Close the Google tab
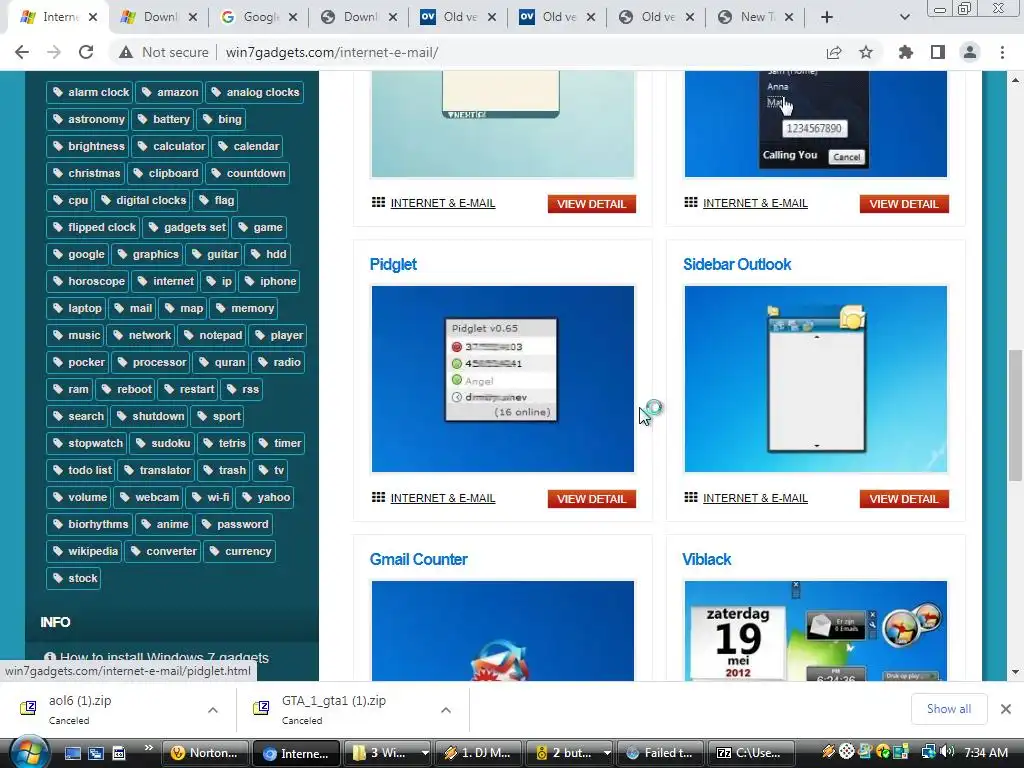 (293, 17)
